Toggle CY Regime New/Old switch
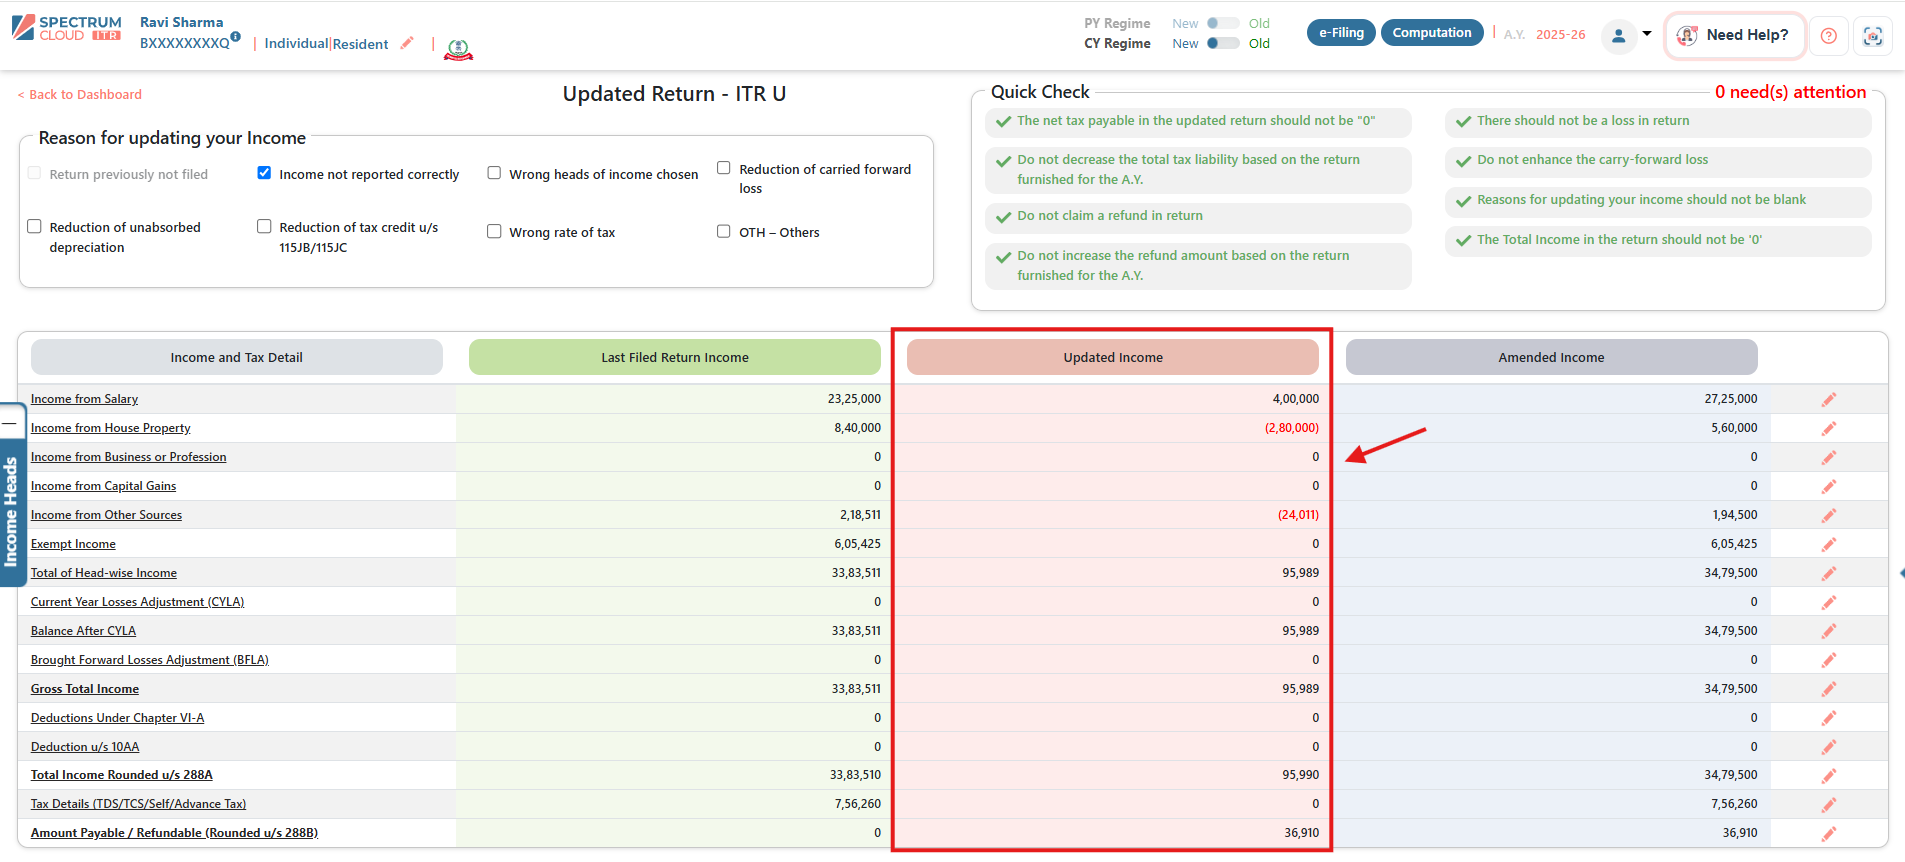Viewport: 1905px width, 862px height. (x=1223, y=43)
